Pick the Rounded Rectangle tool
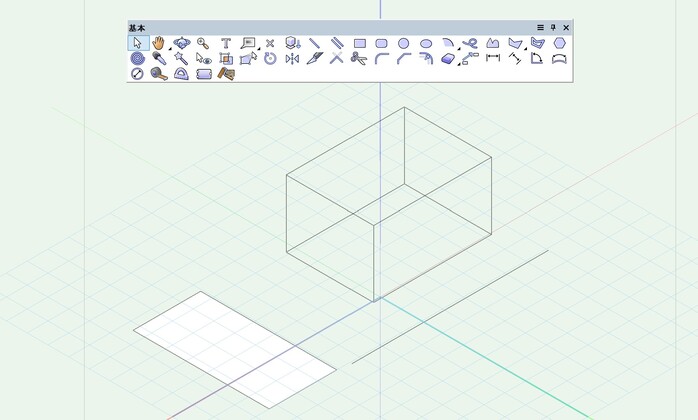The width and height of the screenshot is (698, 420). click(x=381, y=43)
